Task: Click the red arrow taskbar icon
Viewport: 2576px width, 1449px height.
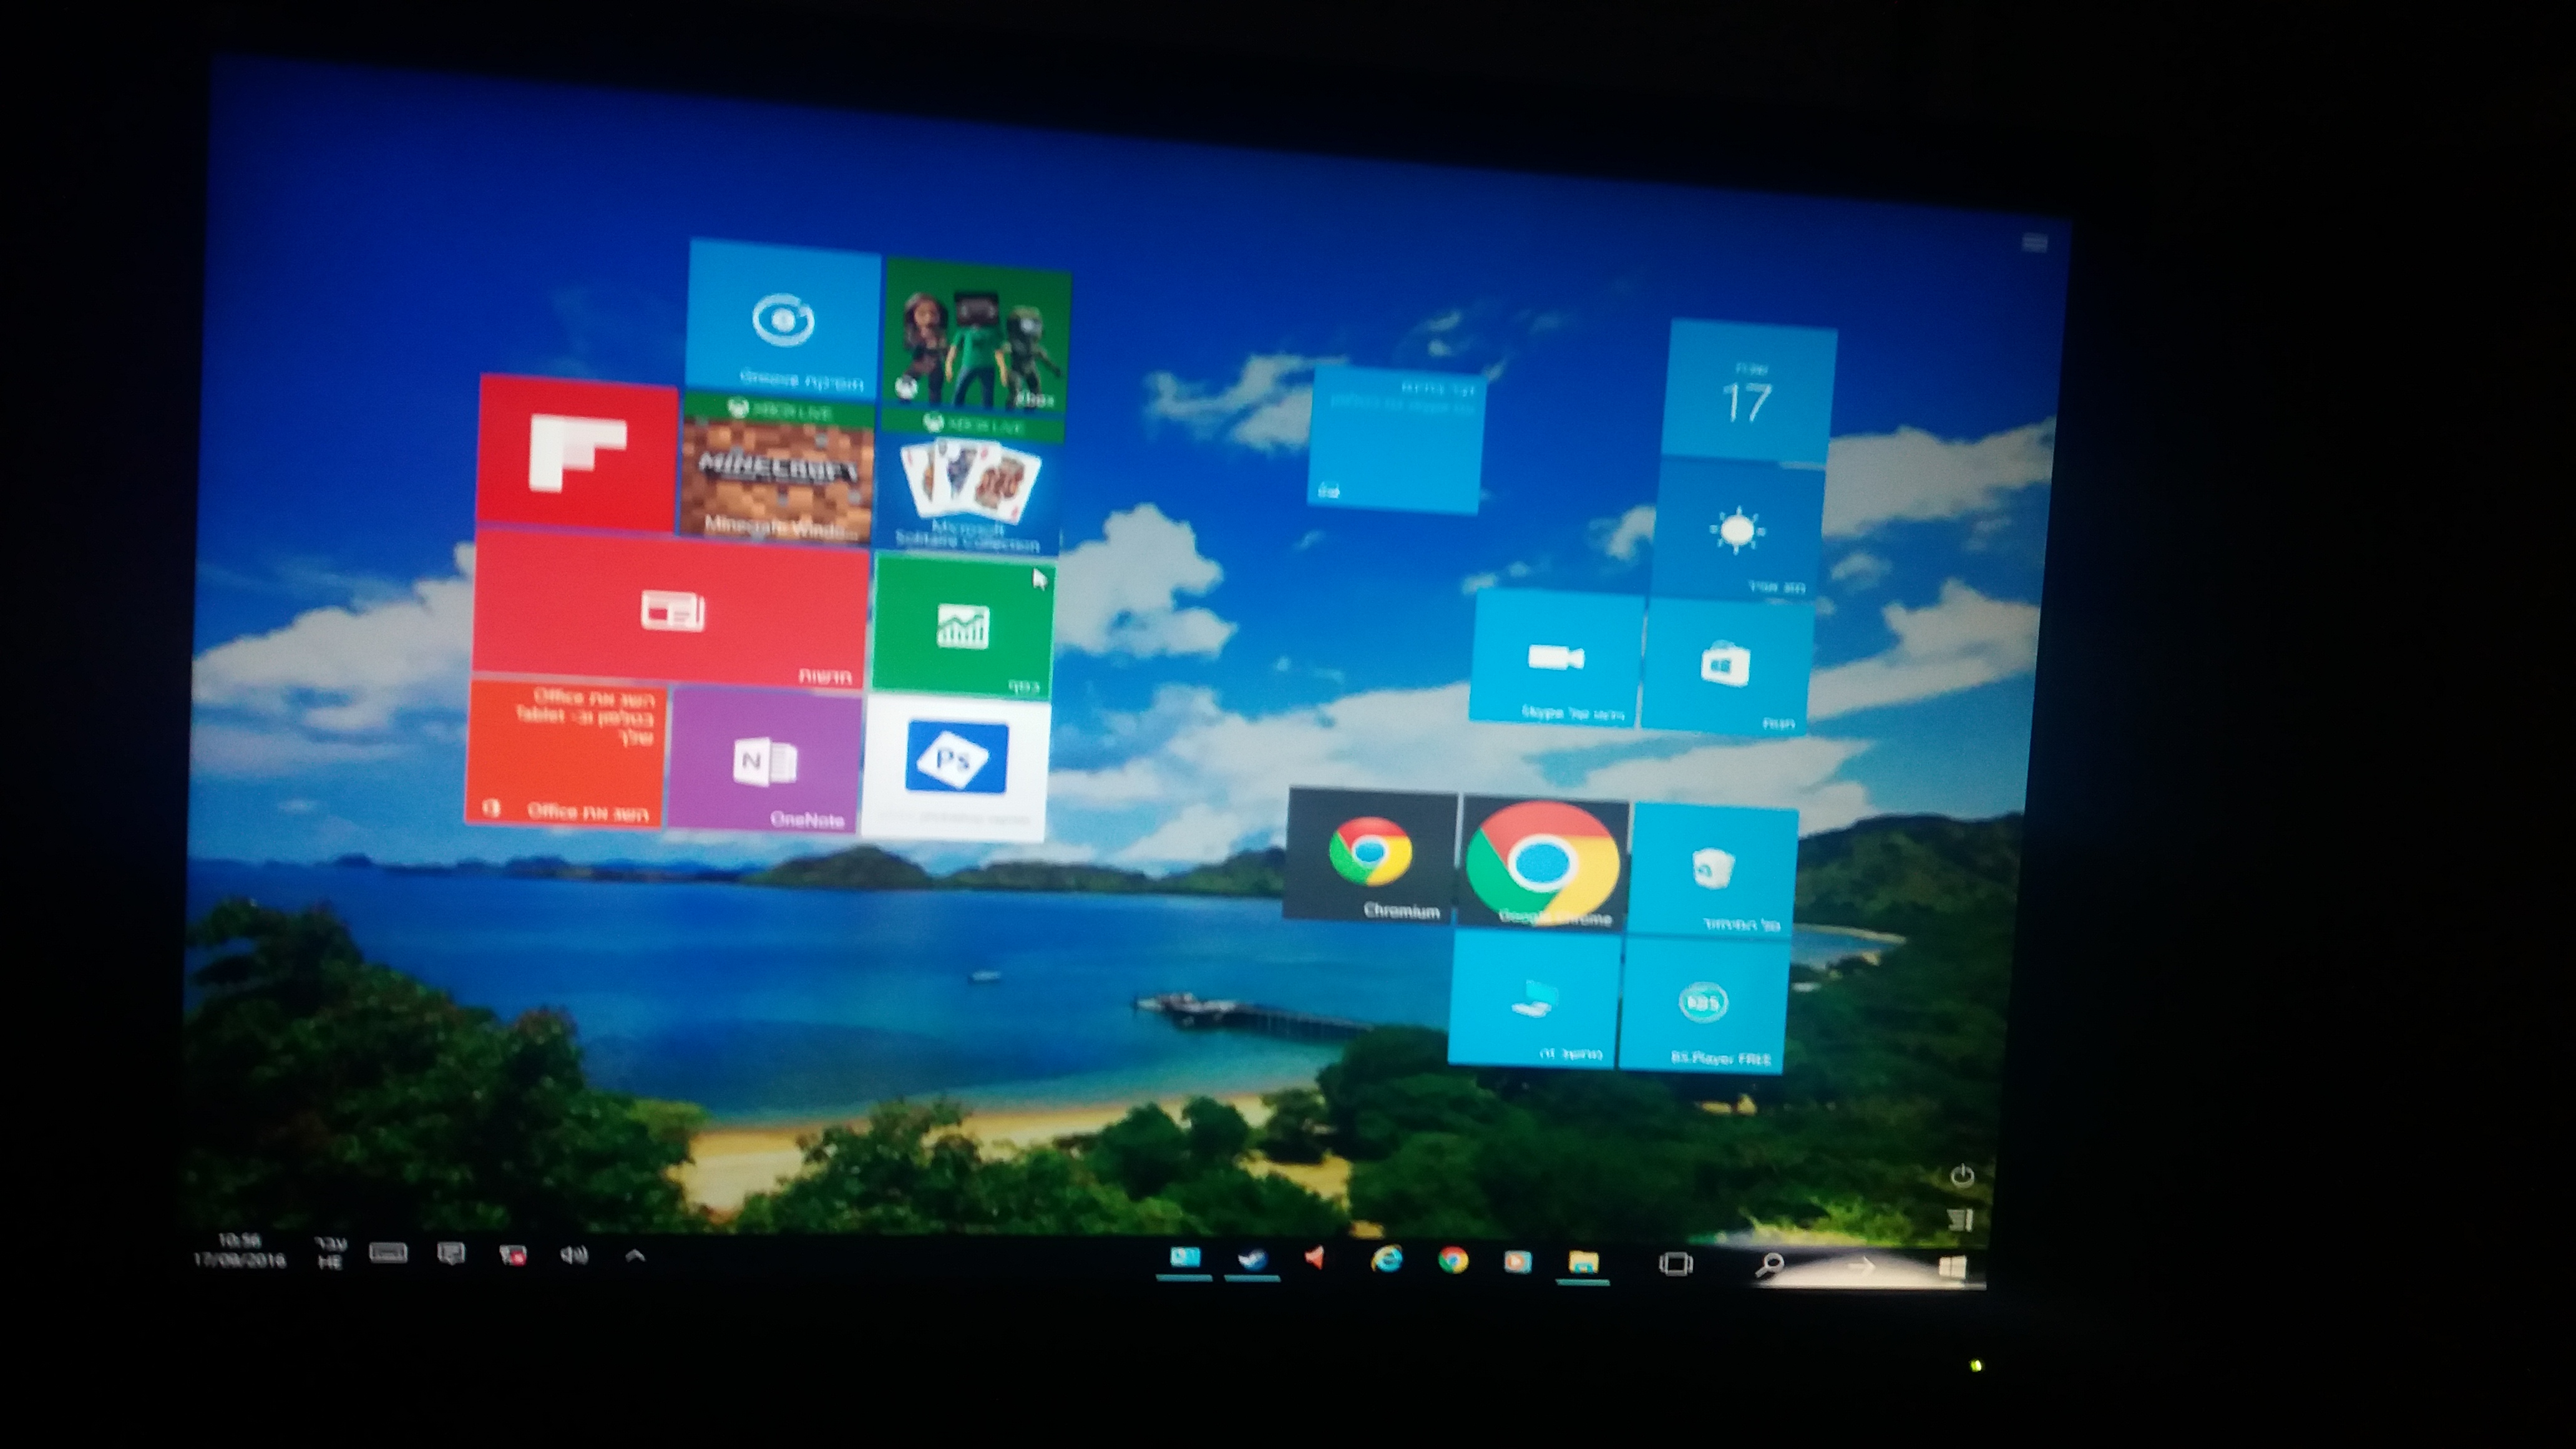Action: tap(1316, 1258)
